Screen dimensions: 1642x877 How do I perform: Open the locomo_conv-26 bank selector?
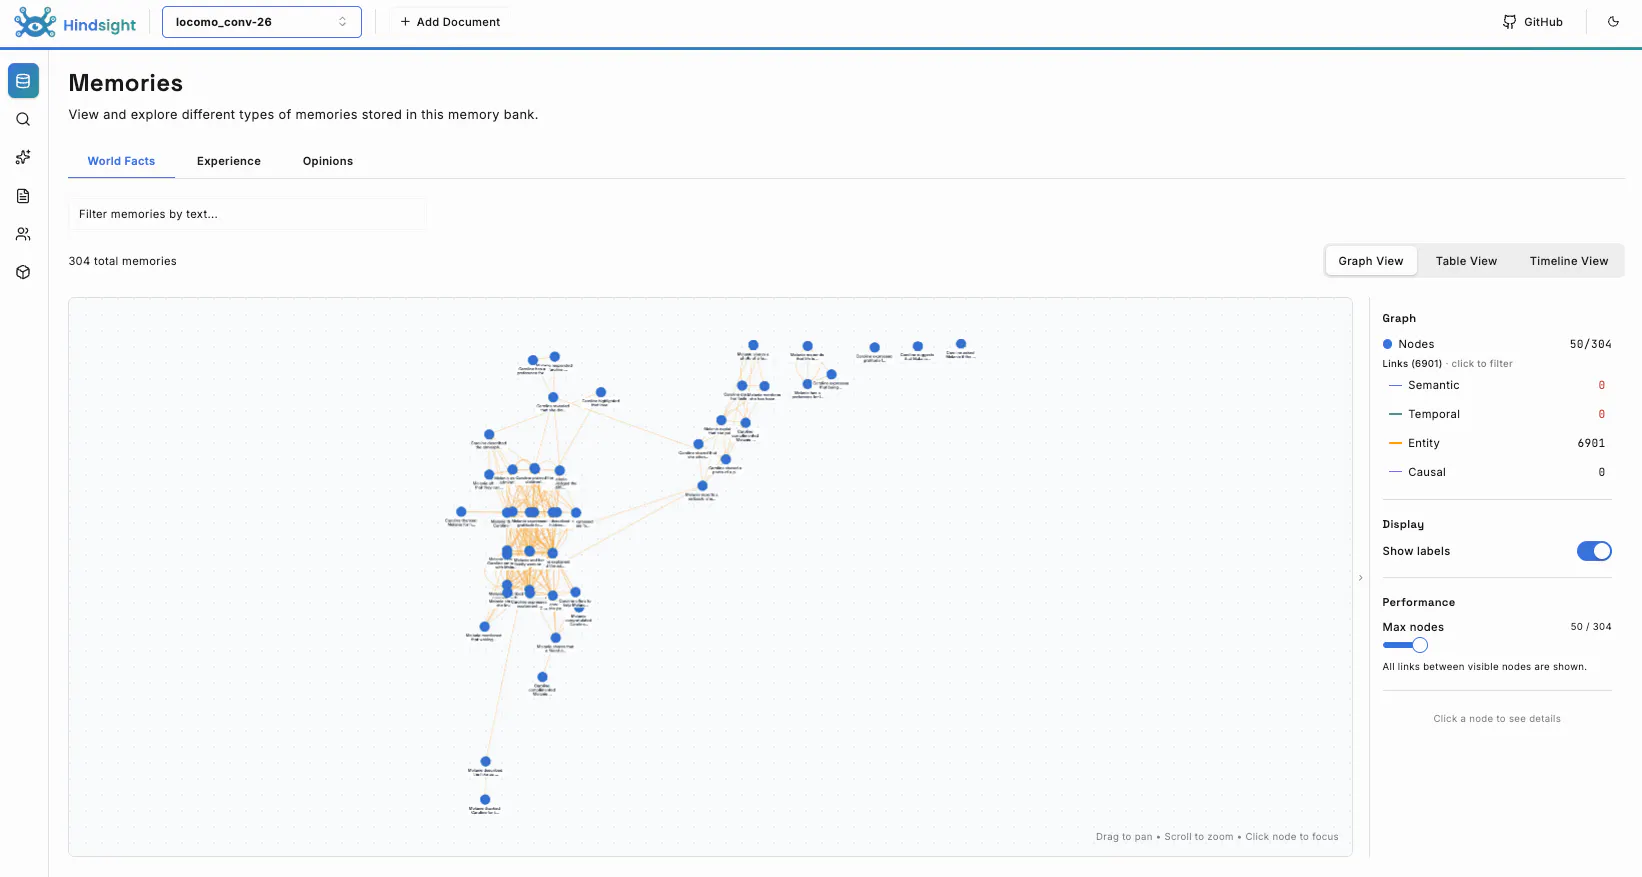[x=262, y=22]
